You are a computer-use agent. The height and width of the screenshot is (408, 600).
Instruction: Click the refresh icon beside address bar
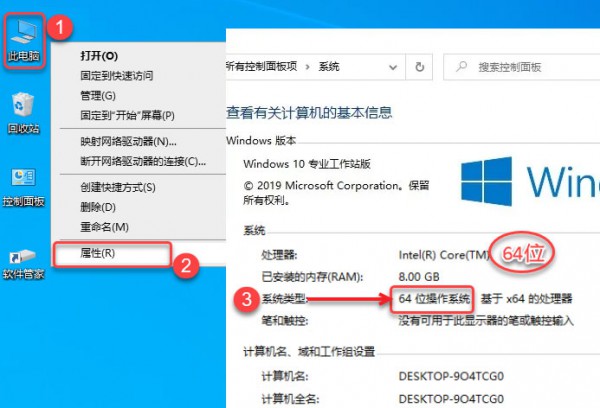pos(419,67)
